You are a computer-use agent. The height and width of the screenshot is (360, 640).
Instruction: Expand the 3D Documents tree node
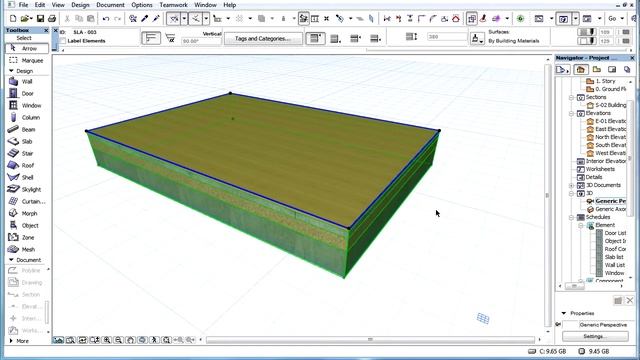pos(571,185)
